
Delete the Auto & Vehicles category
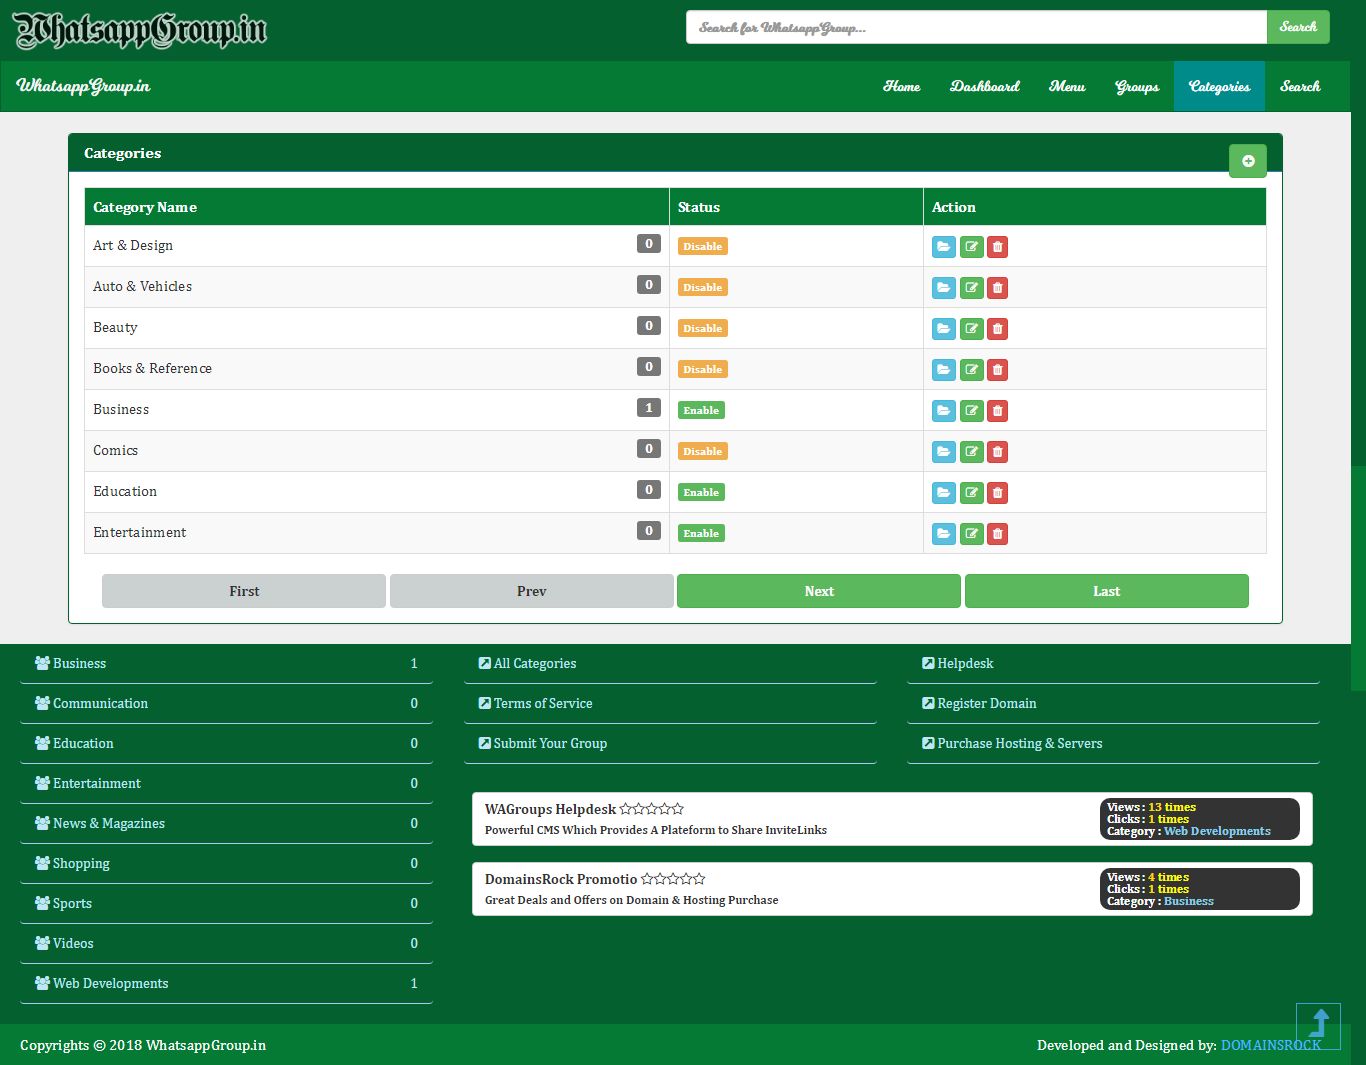997,288
